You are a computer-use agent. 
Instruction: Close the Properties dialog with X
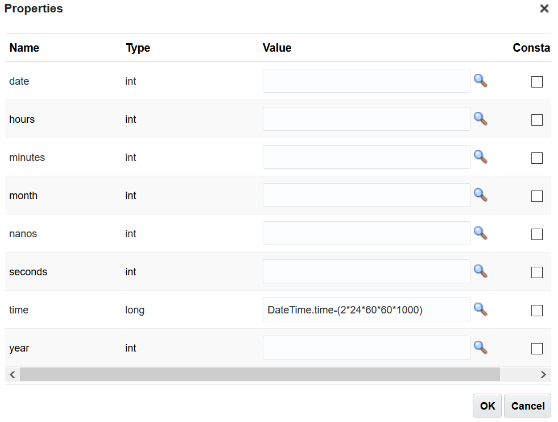point(544,9)
